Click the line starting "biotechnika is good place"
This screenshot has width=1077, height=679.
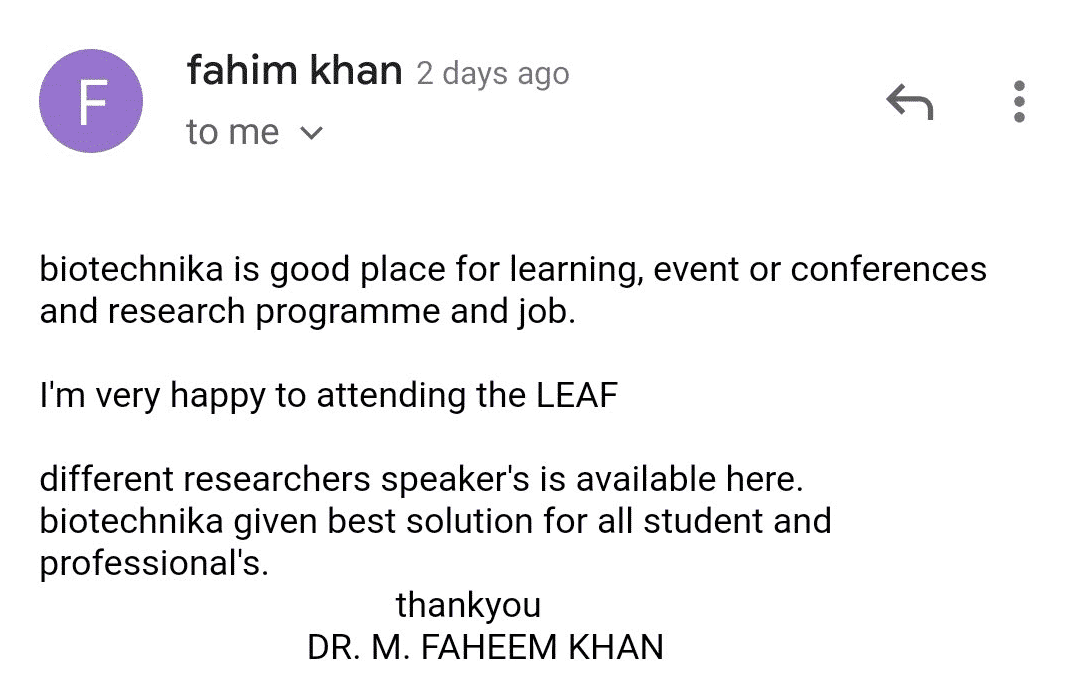click(512, 270)
